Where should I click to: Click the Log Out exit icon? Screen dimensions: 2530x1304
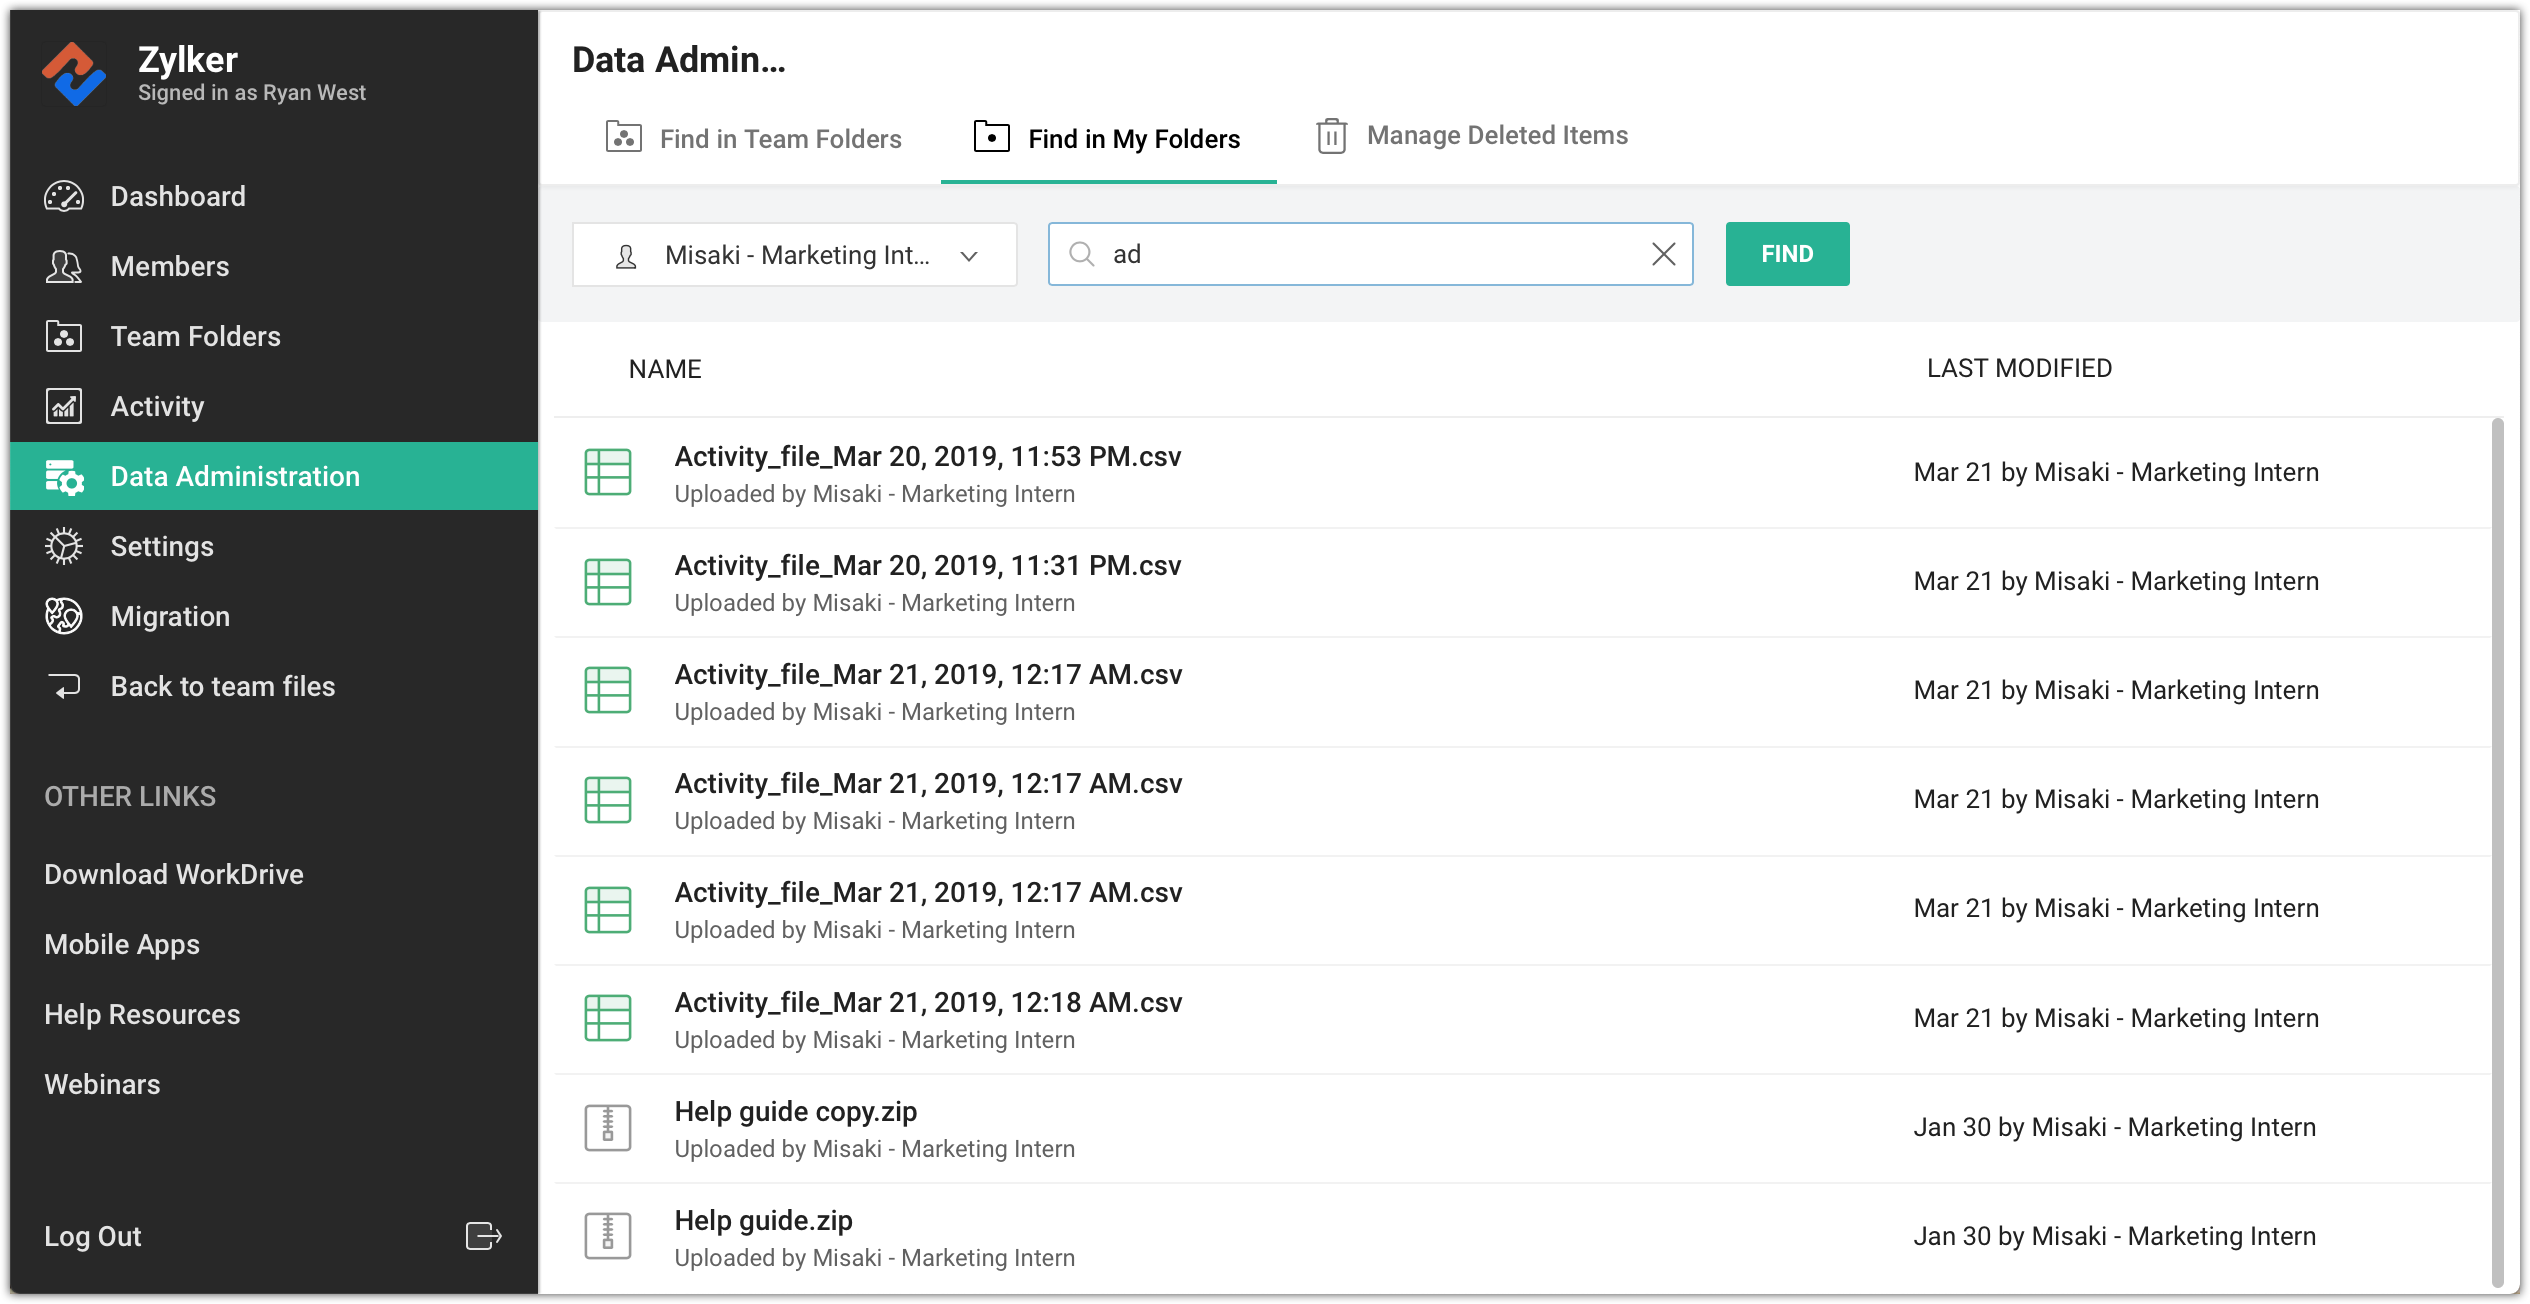pos(483,1236)
